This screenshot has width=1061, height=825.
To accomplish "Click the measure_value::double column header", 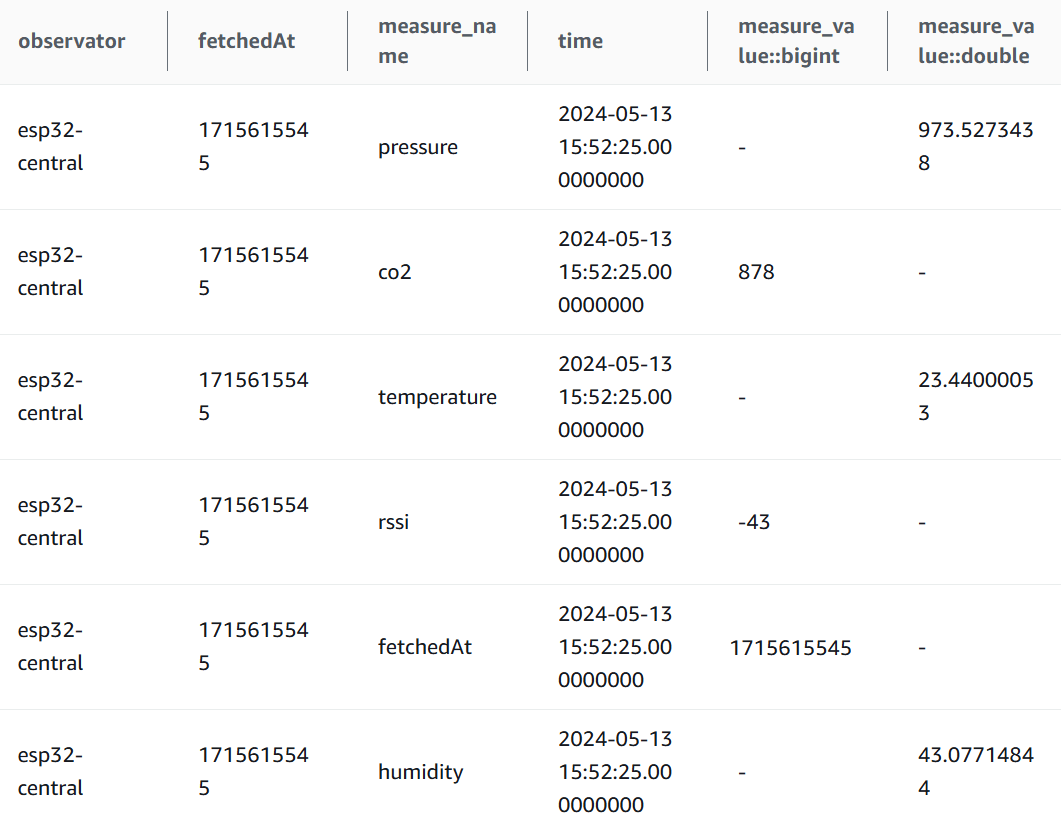I will 976,41.
